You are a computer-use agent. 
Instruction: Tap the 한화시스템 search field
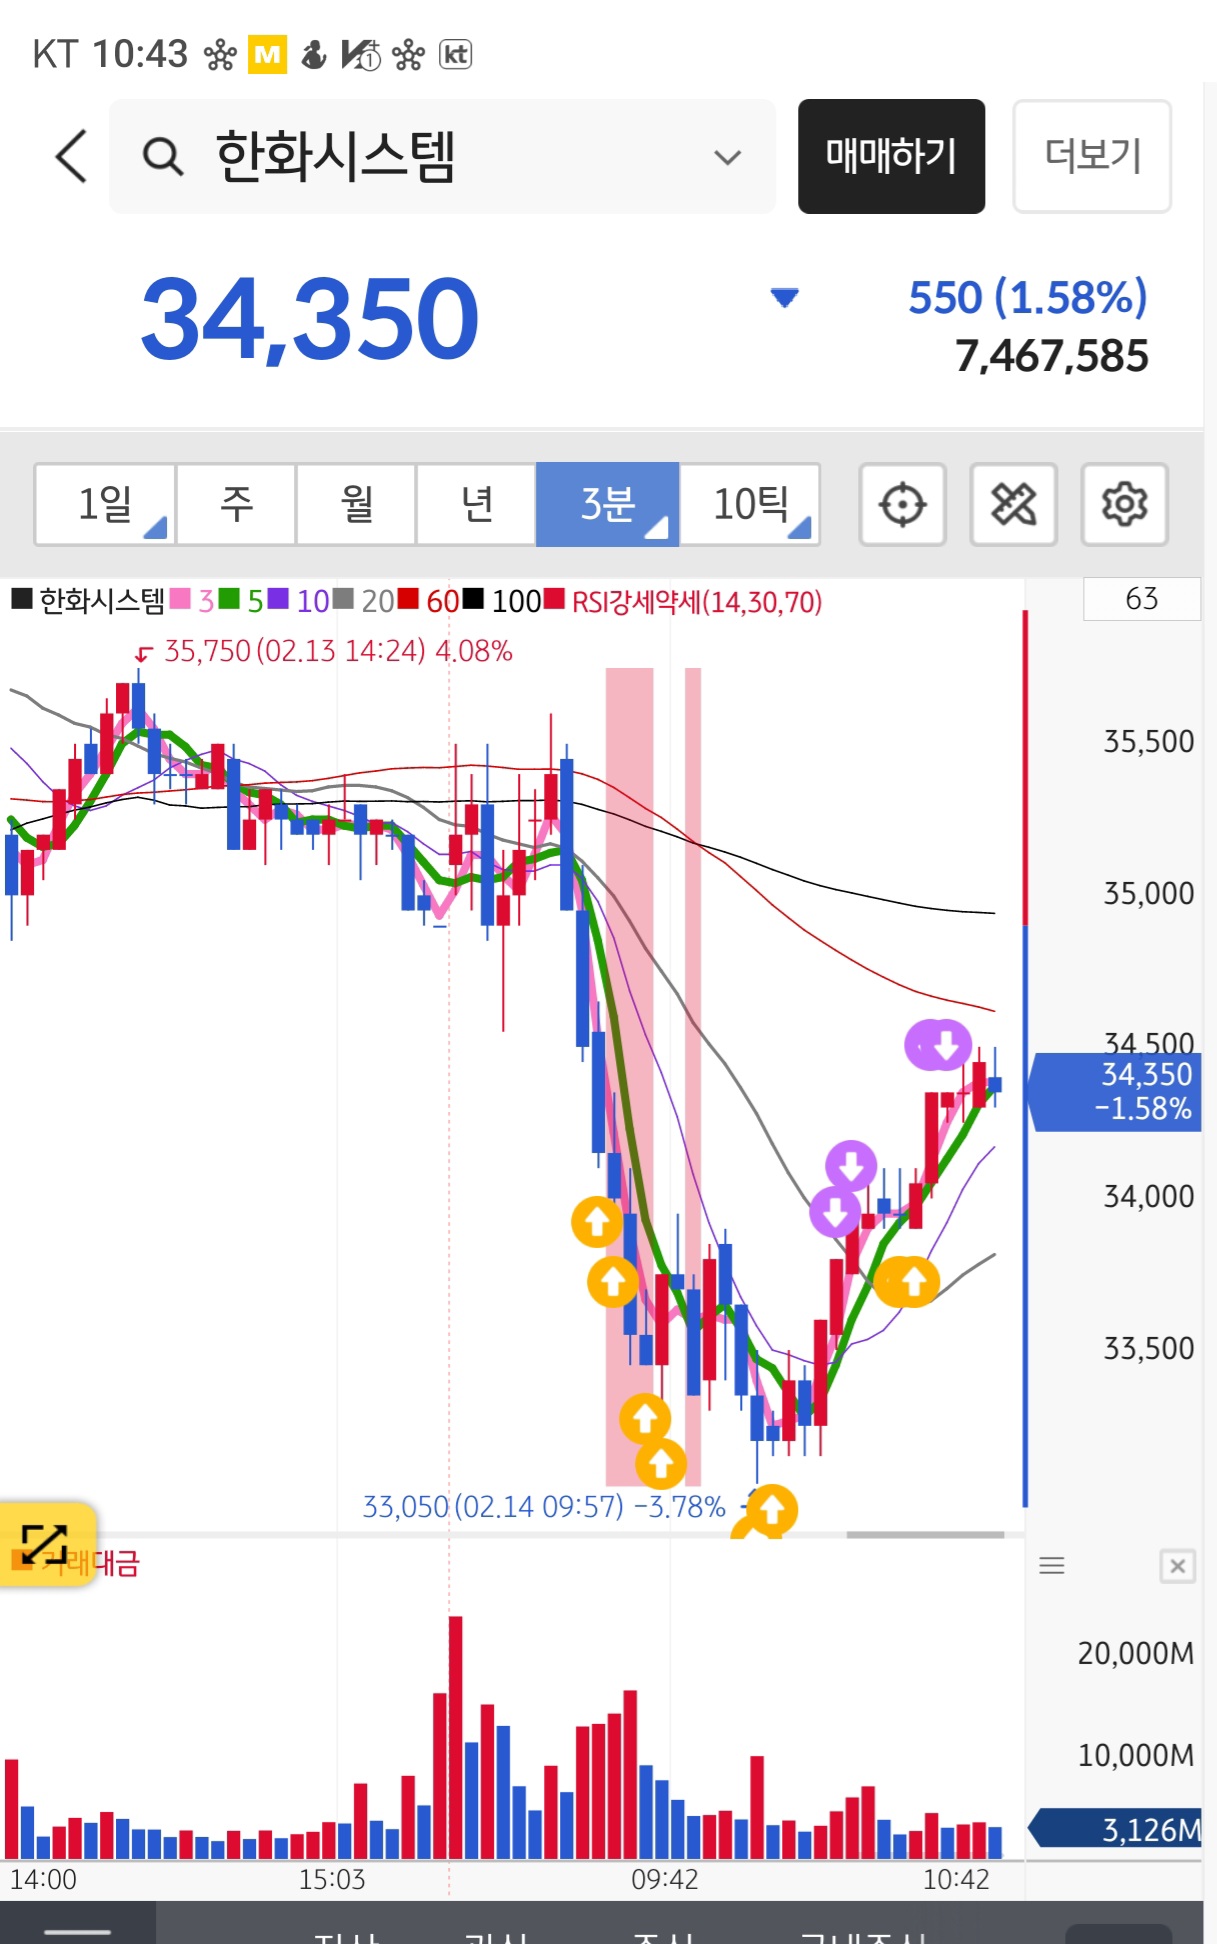tap(442, 156)
